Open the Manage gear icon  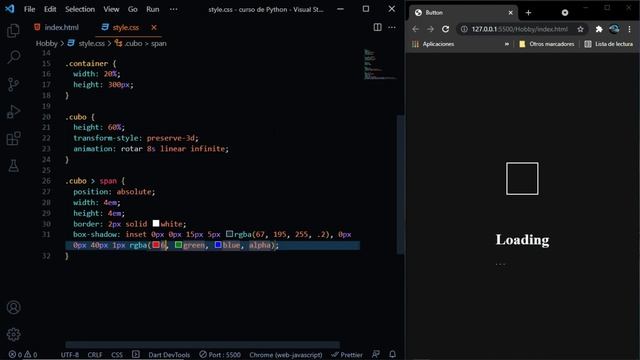coord(13,334)
